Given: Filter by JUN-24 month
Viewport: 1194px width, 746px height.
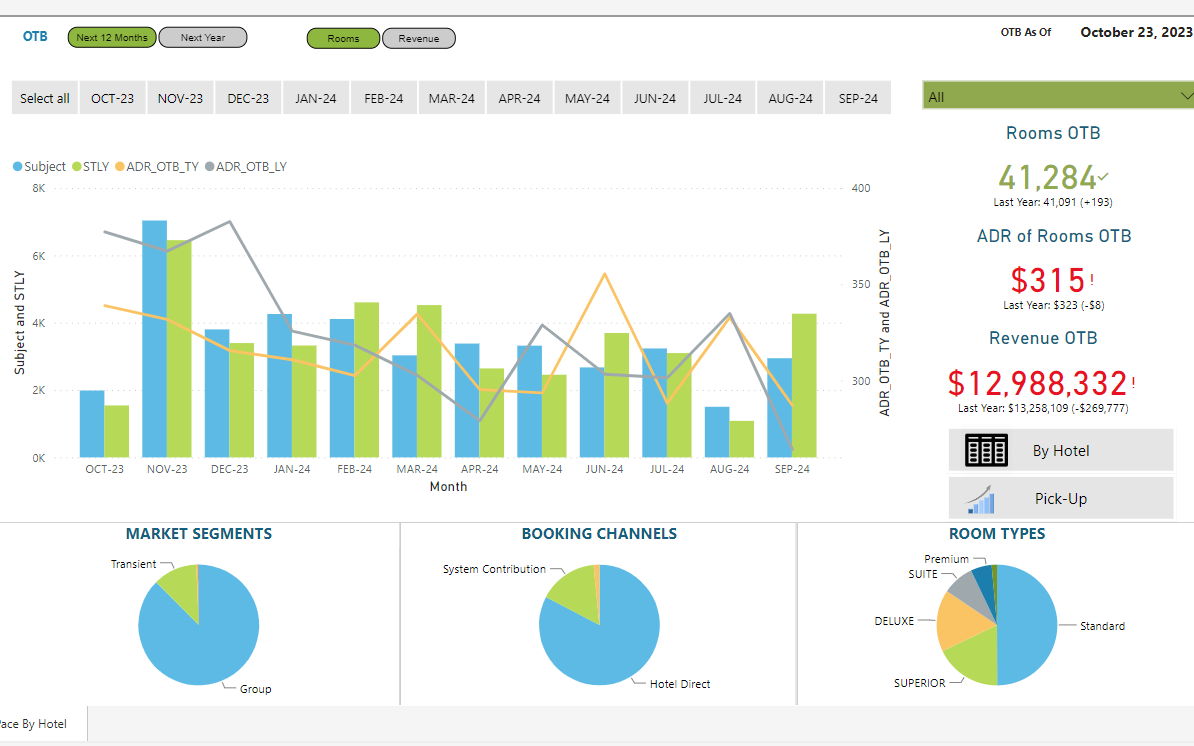Looking at the screenshot, I should tap(655, 98).
